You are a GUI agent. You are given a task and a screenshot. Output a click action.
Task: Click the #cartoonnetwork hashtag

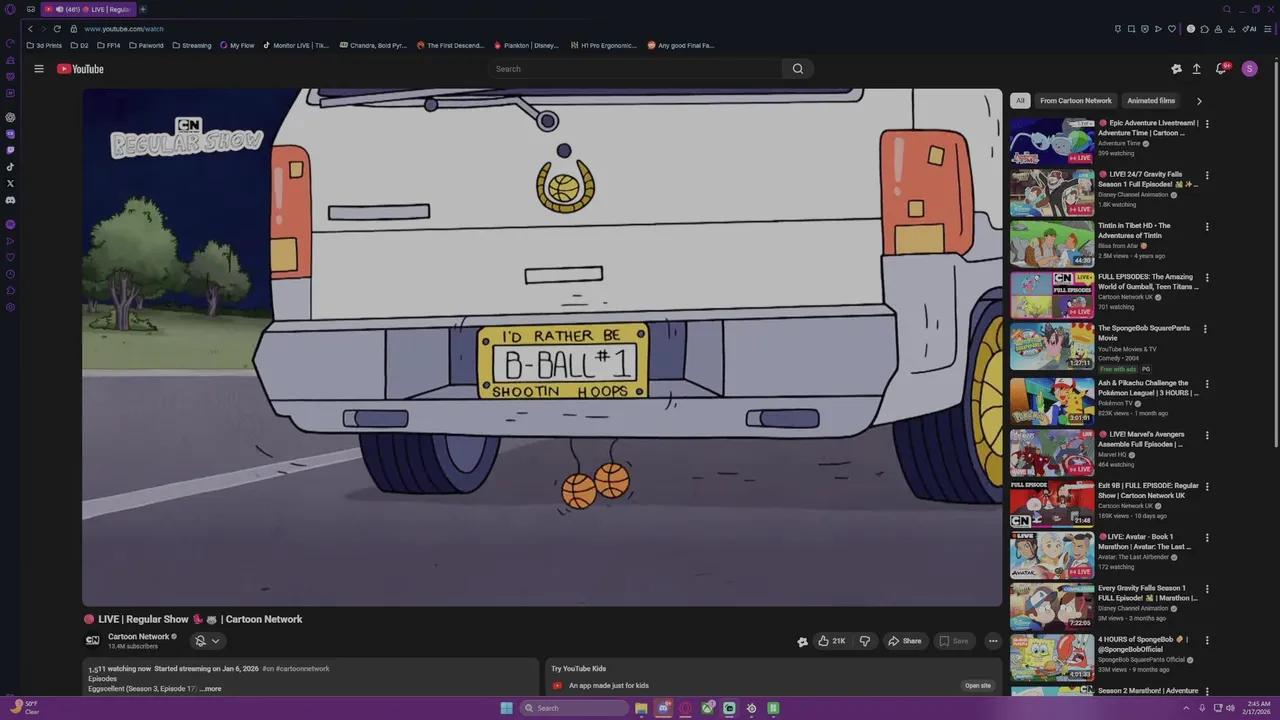click(x=302, y=669)
